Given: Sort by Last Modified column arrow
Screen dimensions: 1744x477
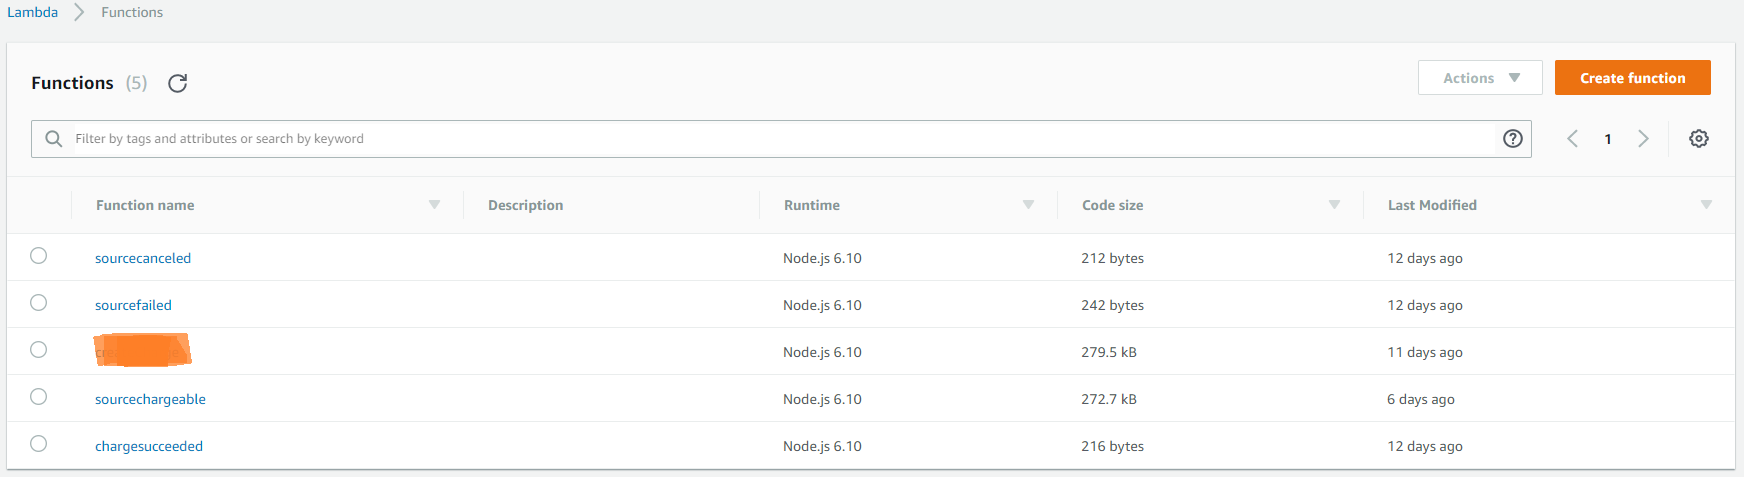Looking at the screenshot, I should (1706, 205).
